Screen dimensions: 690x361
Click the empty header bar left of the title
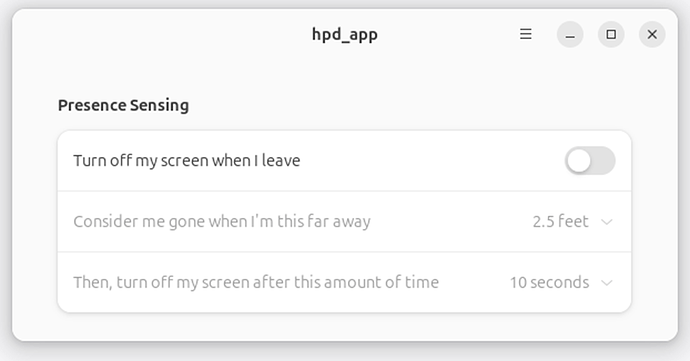[x=163, y=34]
